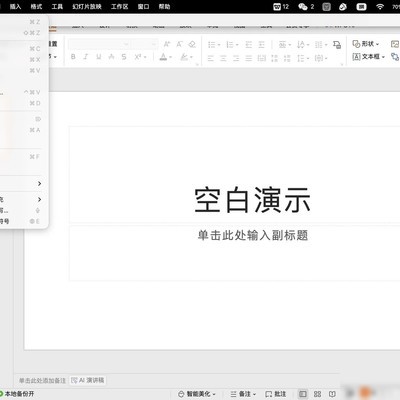This screenshot has width=400, height=400.
Task: Click the WeChat icon in the menu bar
Action: [x=303, y=6]
